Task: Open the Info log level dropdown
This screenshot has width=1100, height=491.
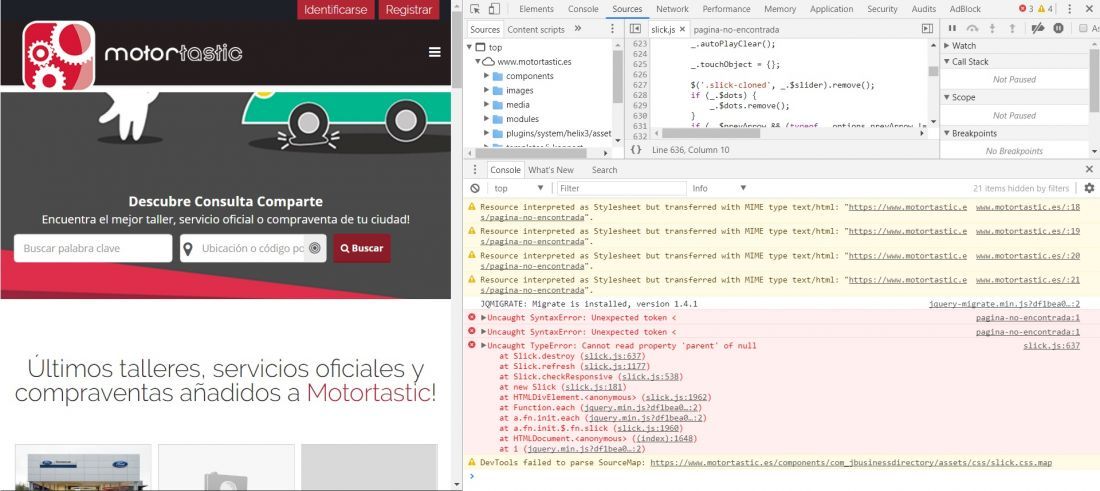Action: click(719, 188)
